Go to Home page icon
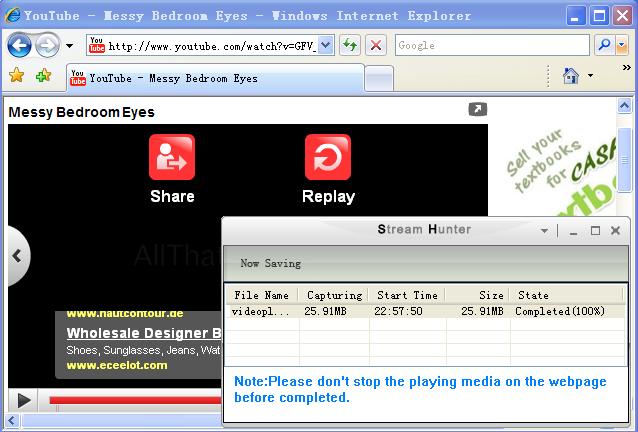638x432 pixels. coord(570,76)
